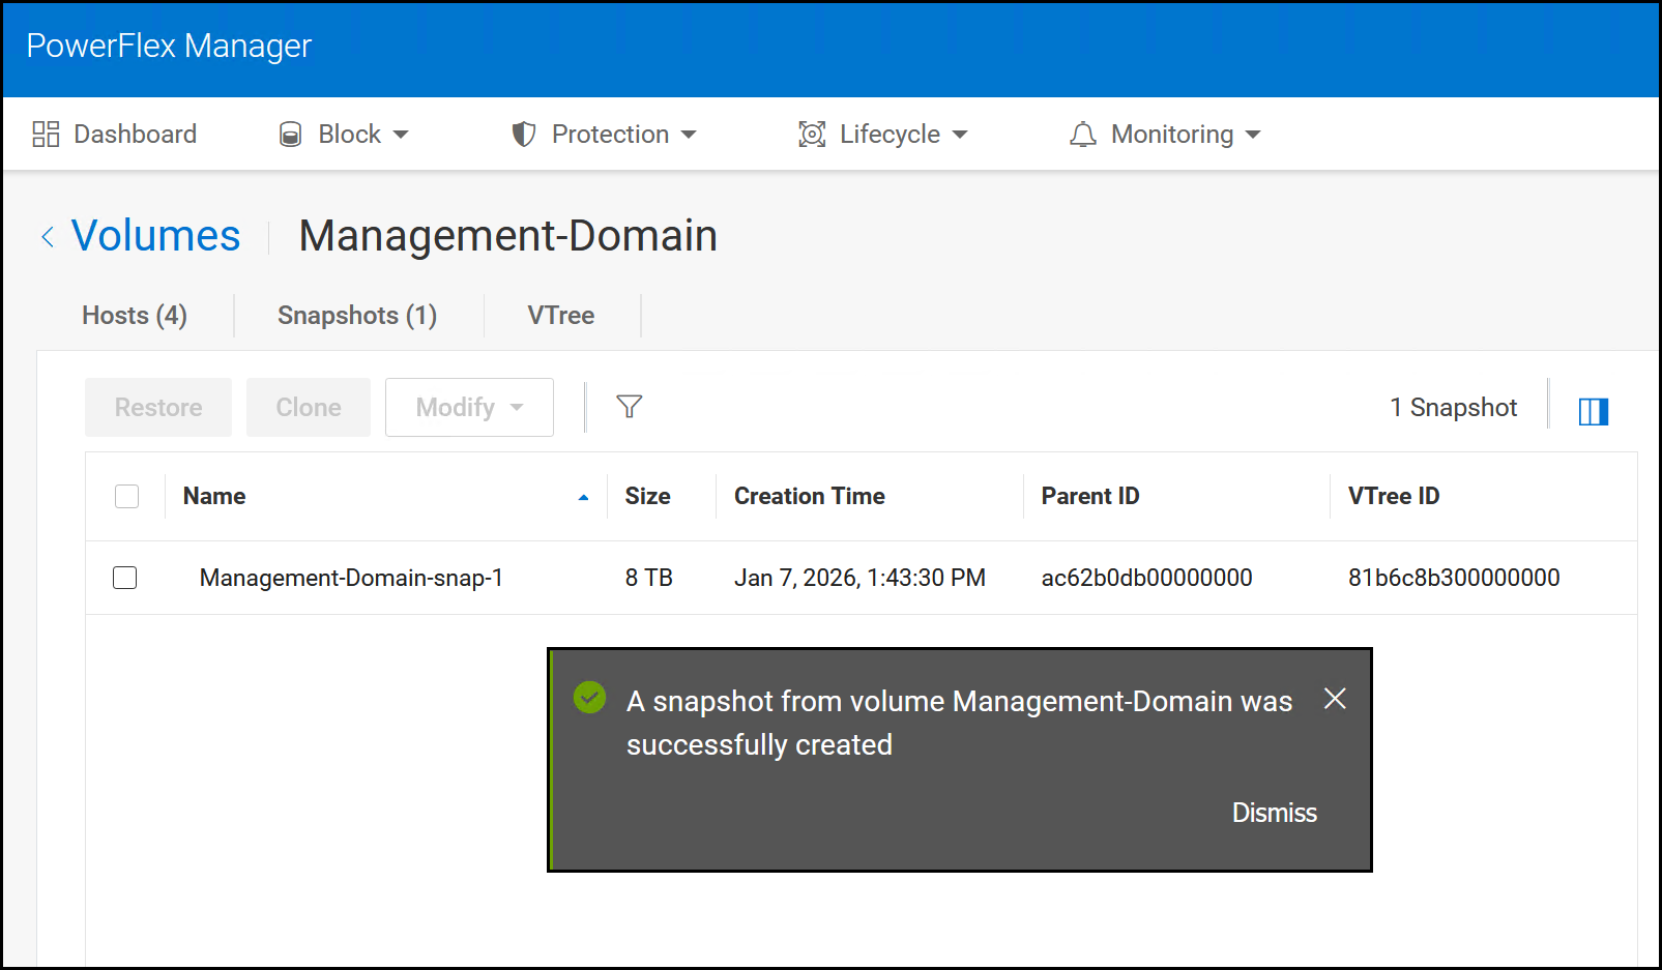Open the column chooser icon
The height and width of the screenshot is (971, 1662).
coord(1593,411)
